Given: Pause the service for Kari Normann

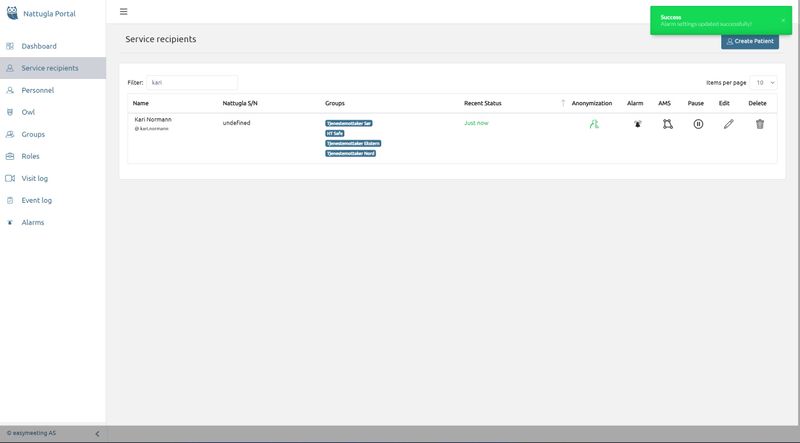Looking at the screenshot, I should coord(698,124).
